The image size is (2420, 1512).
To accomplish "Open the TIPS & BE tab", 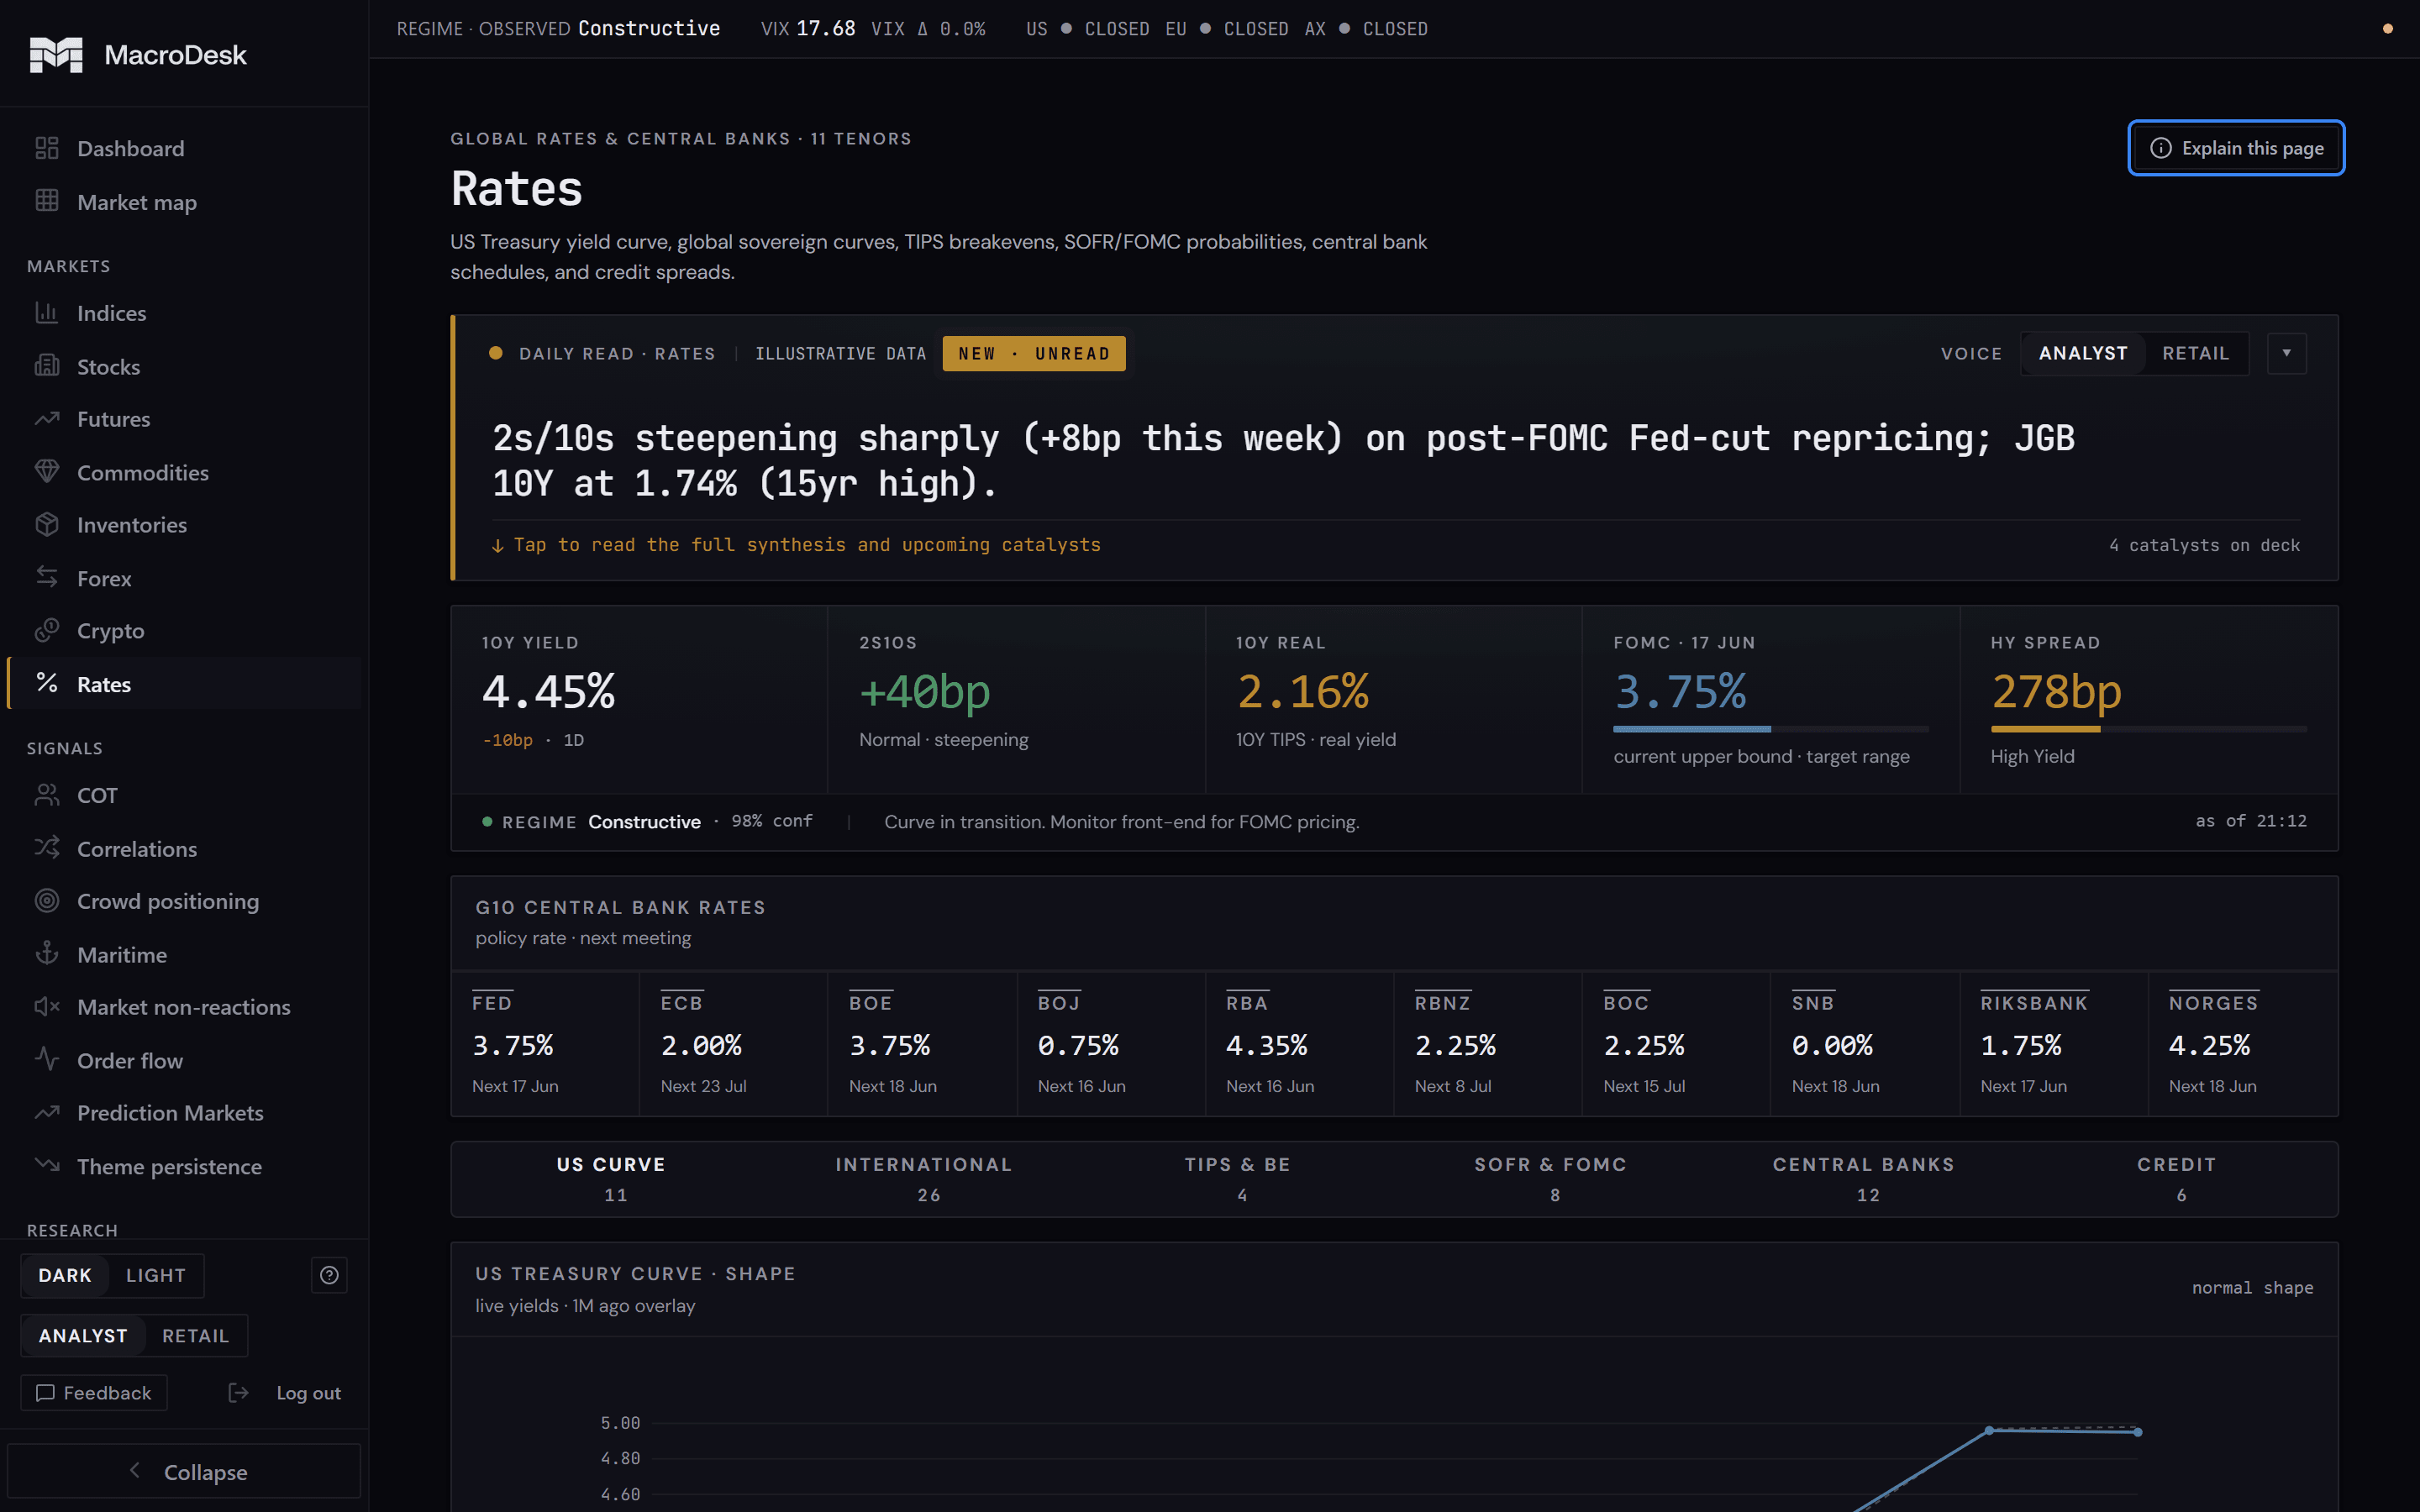I will click(1237, 1179).
